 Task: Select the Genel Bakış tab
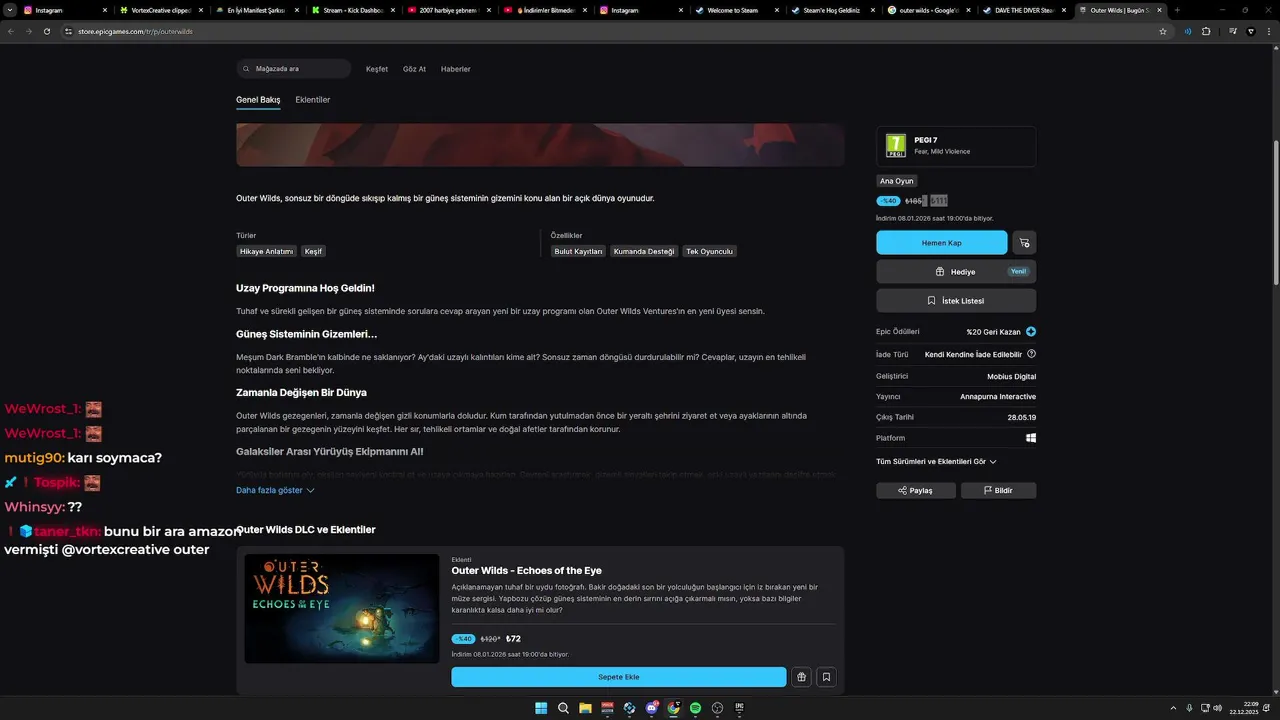coord(258,100)
